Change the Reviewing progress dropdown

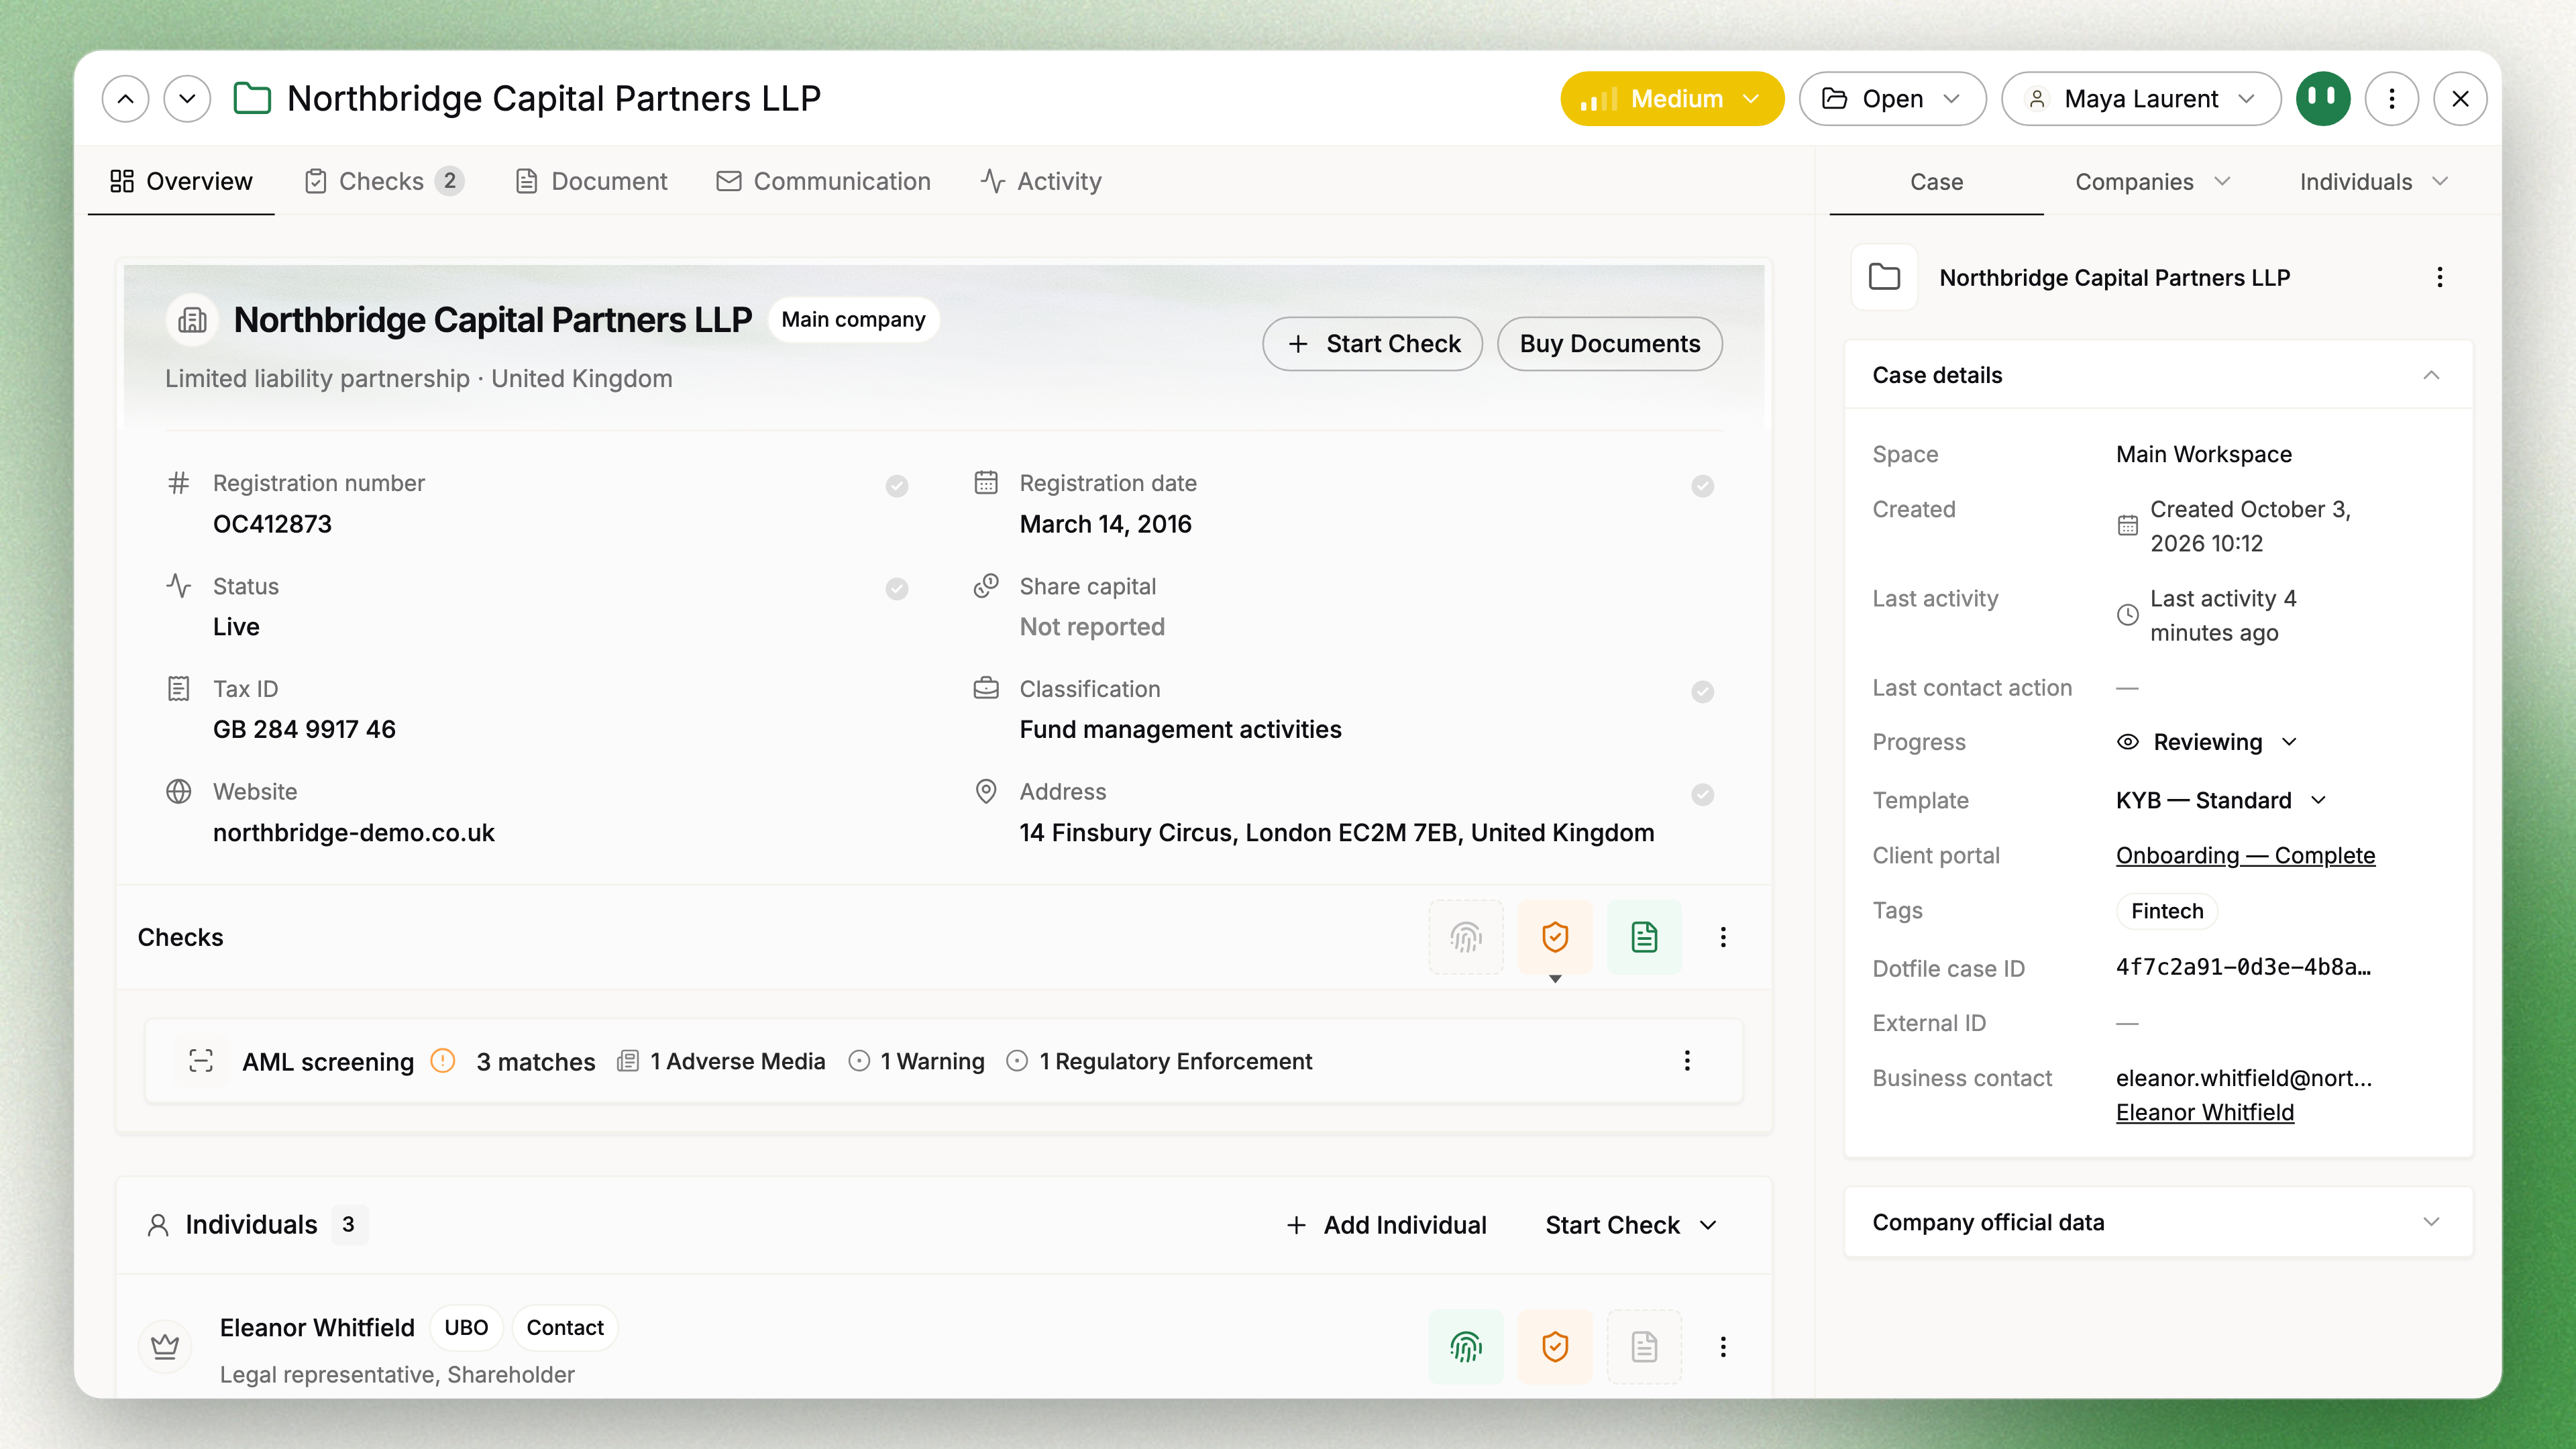pos(2207,742)
